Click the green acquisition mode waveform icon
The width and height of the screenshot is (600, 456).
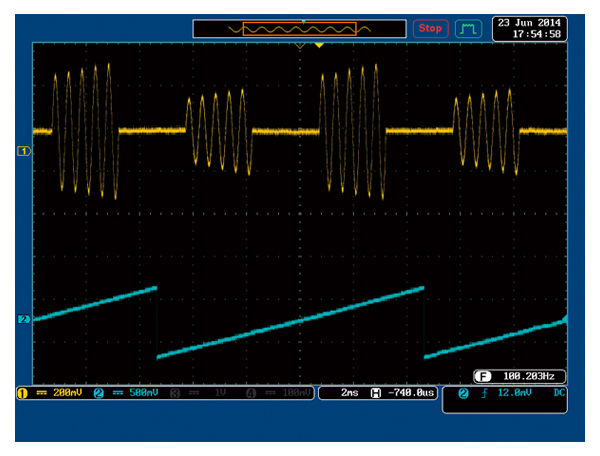click(468, 28)
